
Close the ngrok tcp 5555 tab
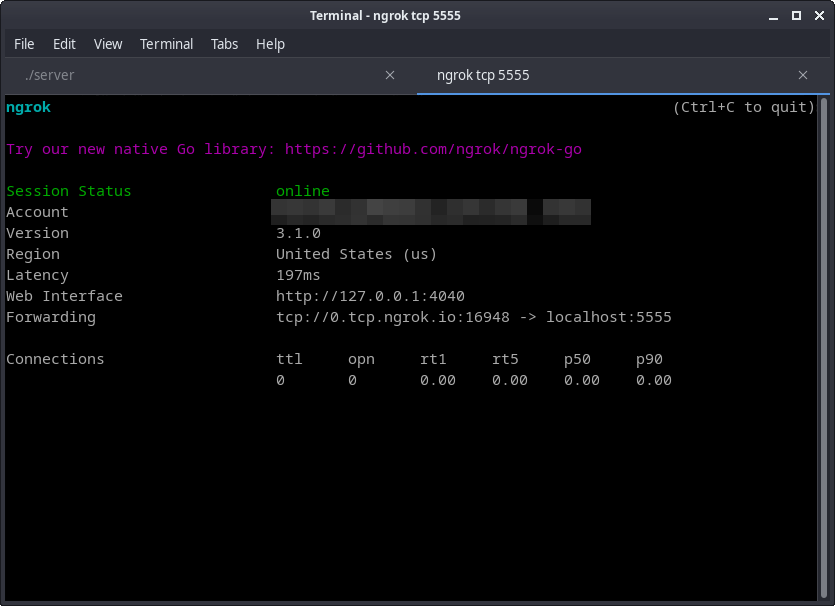[x=803, y=74]
